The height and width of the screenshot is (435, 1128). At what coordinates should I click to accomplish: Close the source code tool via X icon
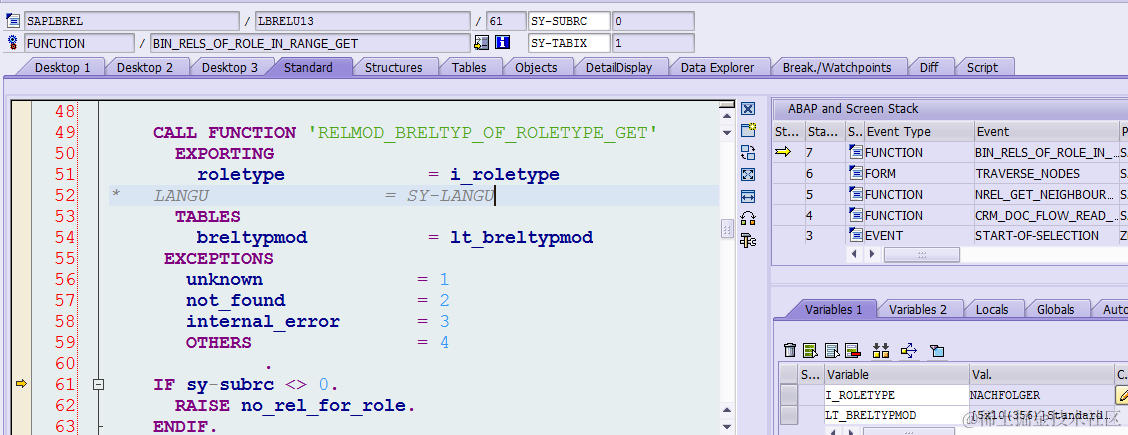coord(747,109)
